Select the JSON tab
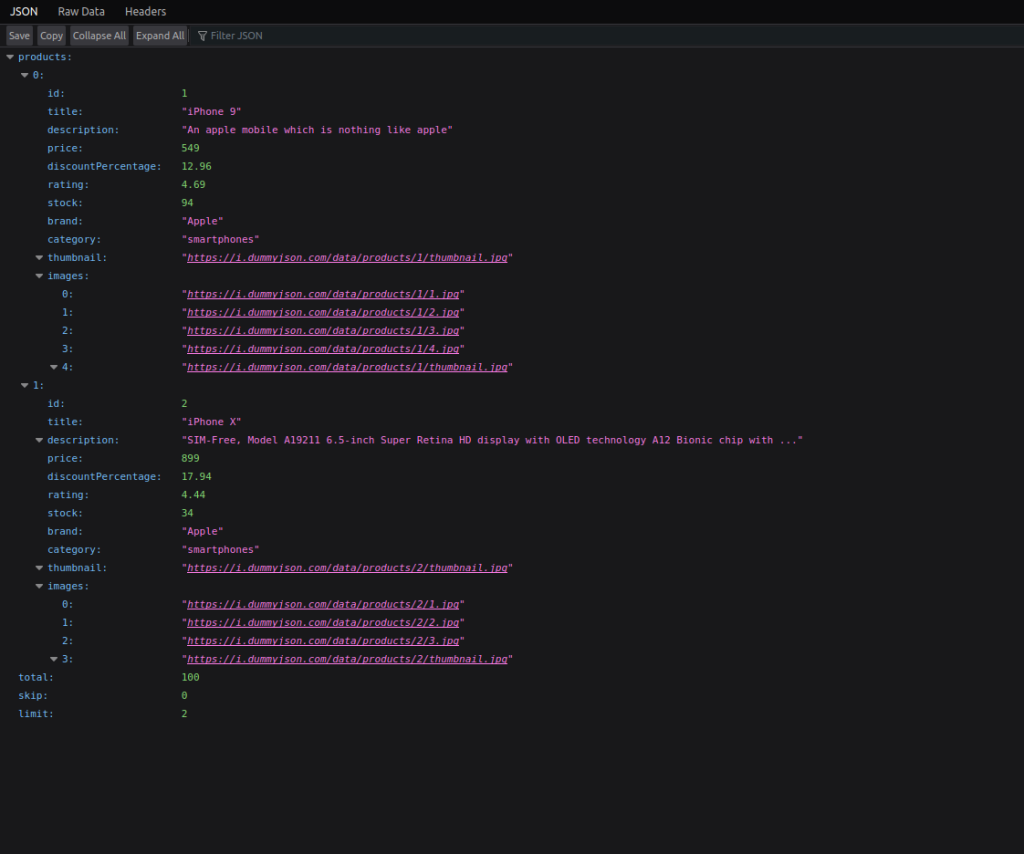1024x854 pixels. [x=22, y=11]
